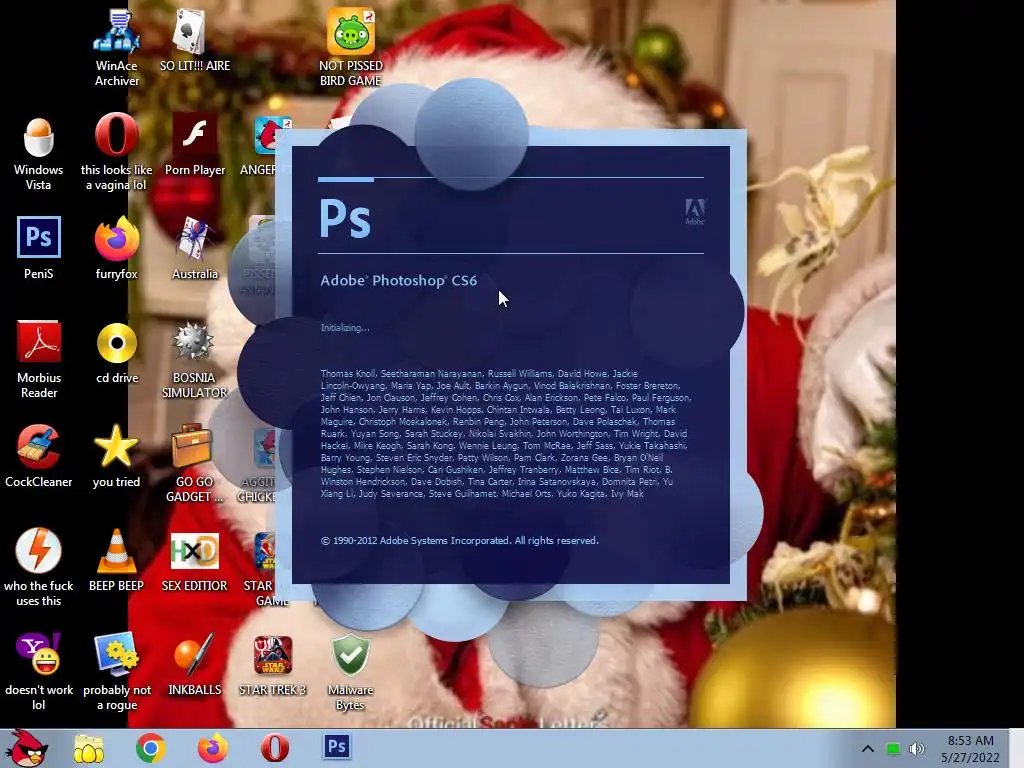The width and height of the screenshot is (1024, 768).
Task: Click the Adobe Photoshop CS6 title text
Action: click(398, 280)
